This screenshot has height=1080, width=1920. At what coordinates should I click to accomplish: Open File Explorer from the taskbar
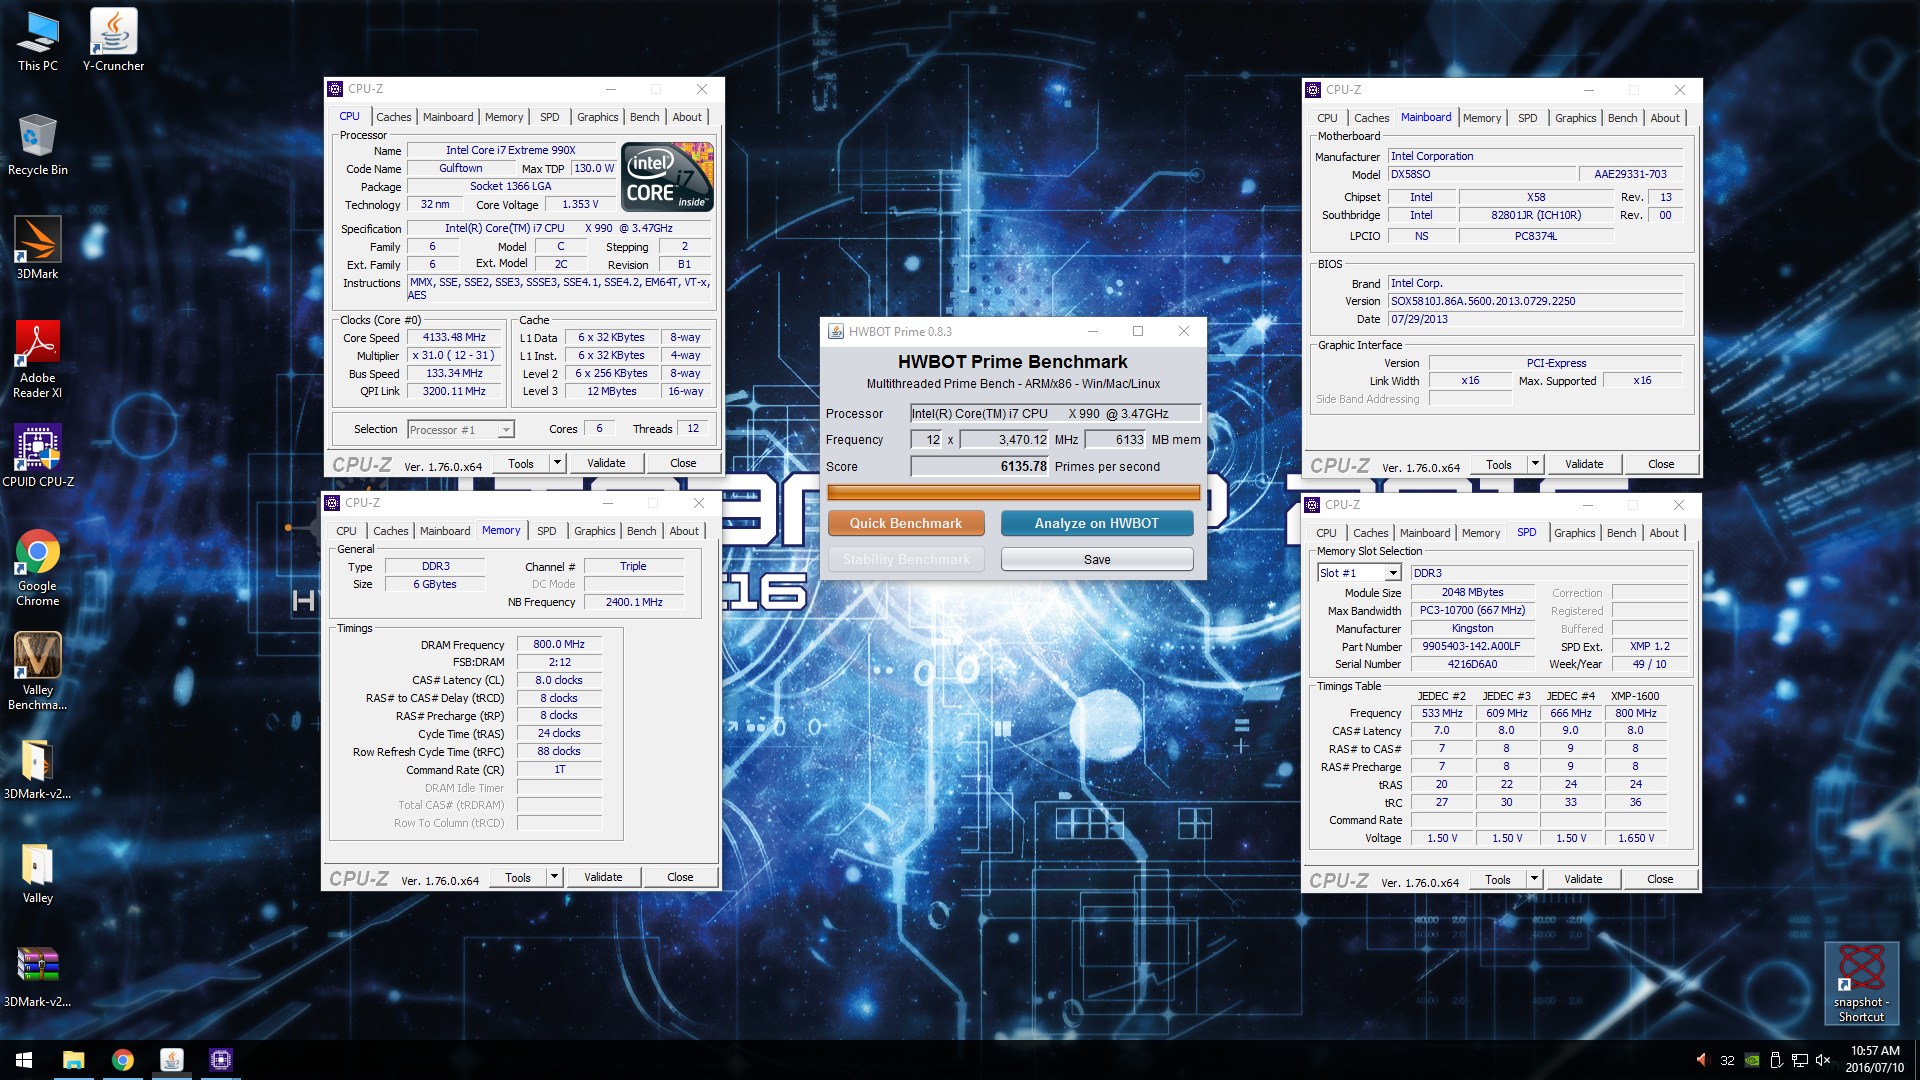pos(73,1060)
